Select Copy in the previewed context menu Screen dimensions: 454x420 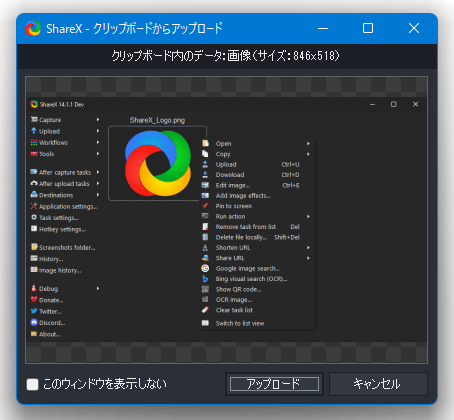coord(257,154)
